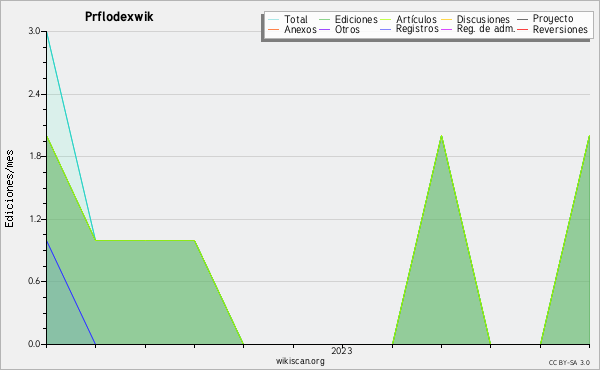Select the Discusiones legend label
This screenshot has height=370, width=600.
point(483,19)
